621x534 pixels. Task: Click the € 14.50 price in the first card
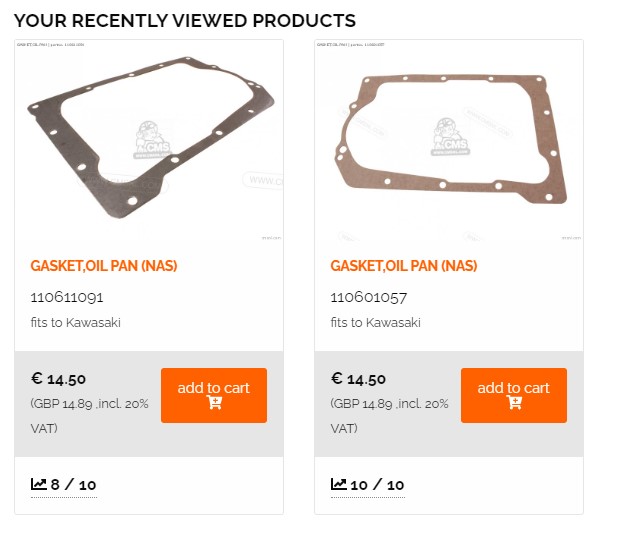tap(58, 379)
